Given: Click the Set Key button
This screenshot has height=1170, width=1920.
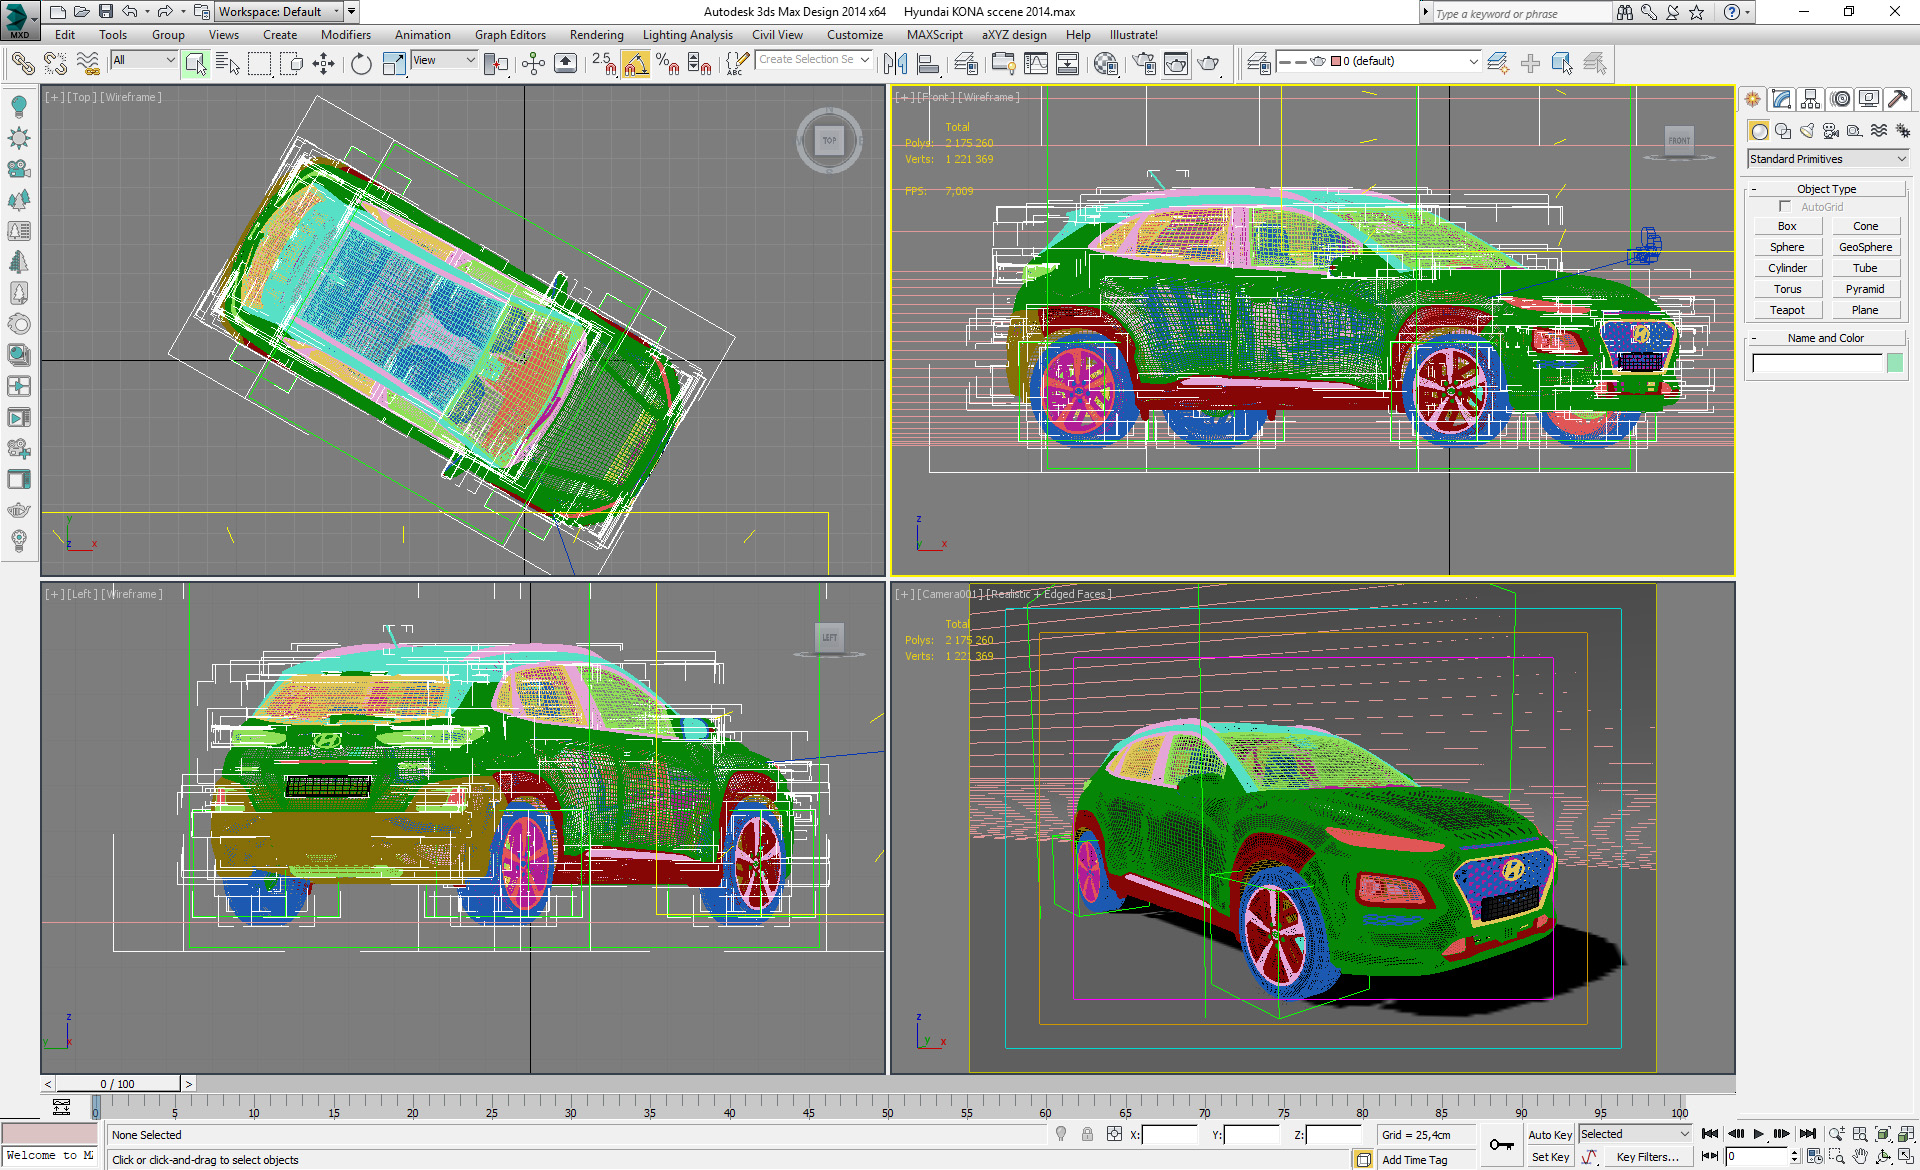Looking at the screenshot, I should click(1550, 1157).
